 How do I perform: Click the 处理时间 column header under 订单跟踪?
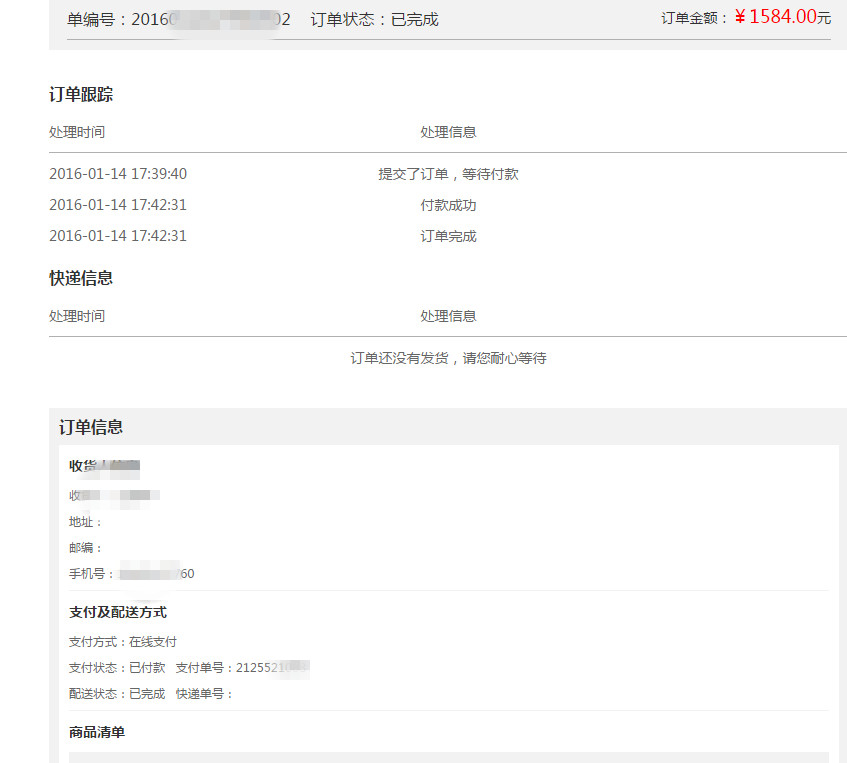coord(77,132)
